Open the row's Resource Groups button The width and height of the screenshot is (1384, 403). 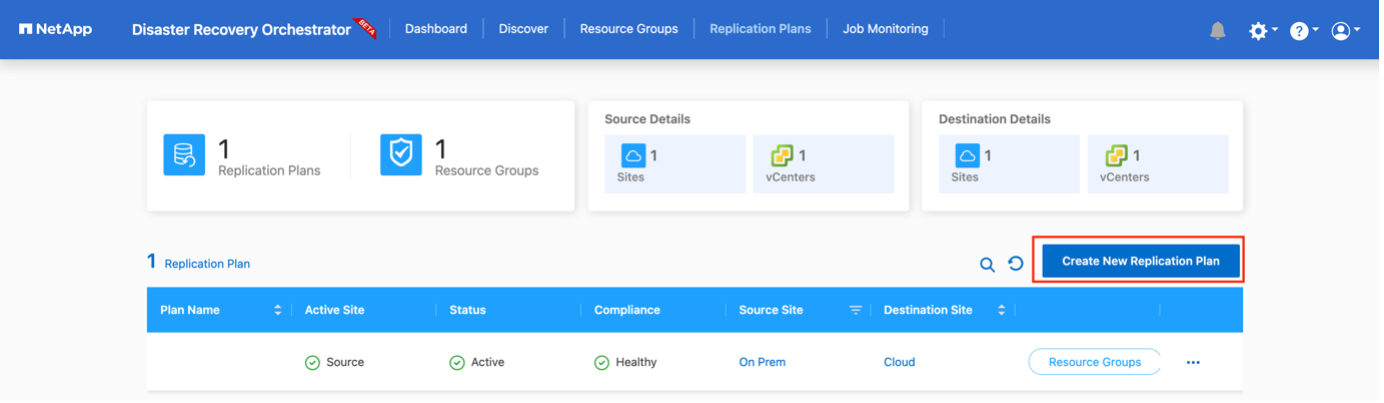click(1094, 362)
